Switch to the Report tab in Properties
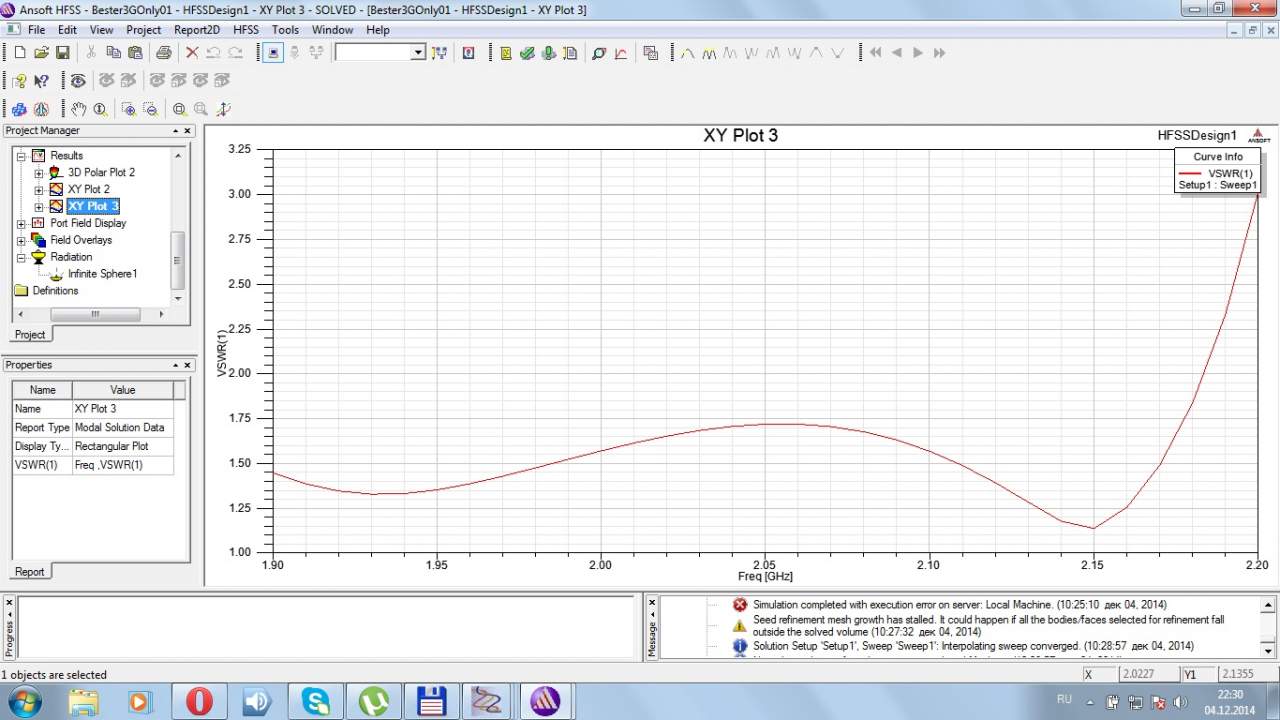This screenshot has height=720, width=1280. 29,572
